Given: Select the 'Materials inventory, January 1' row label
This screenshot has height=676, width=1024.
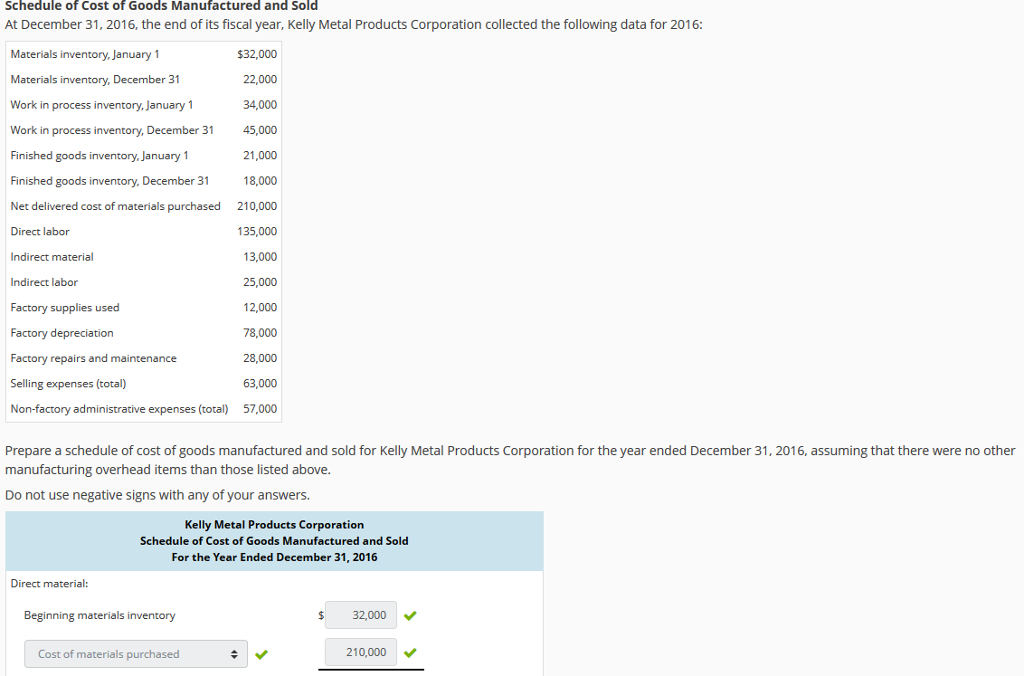Looking at the screenshot, I should [x=85, y=54].
